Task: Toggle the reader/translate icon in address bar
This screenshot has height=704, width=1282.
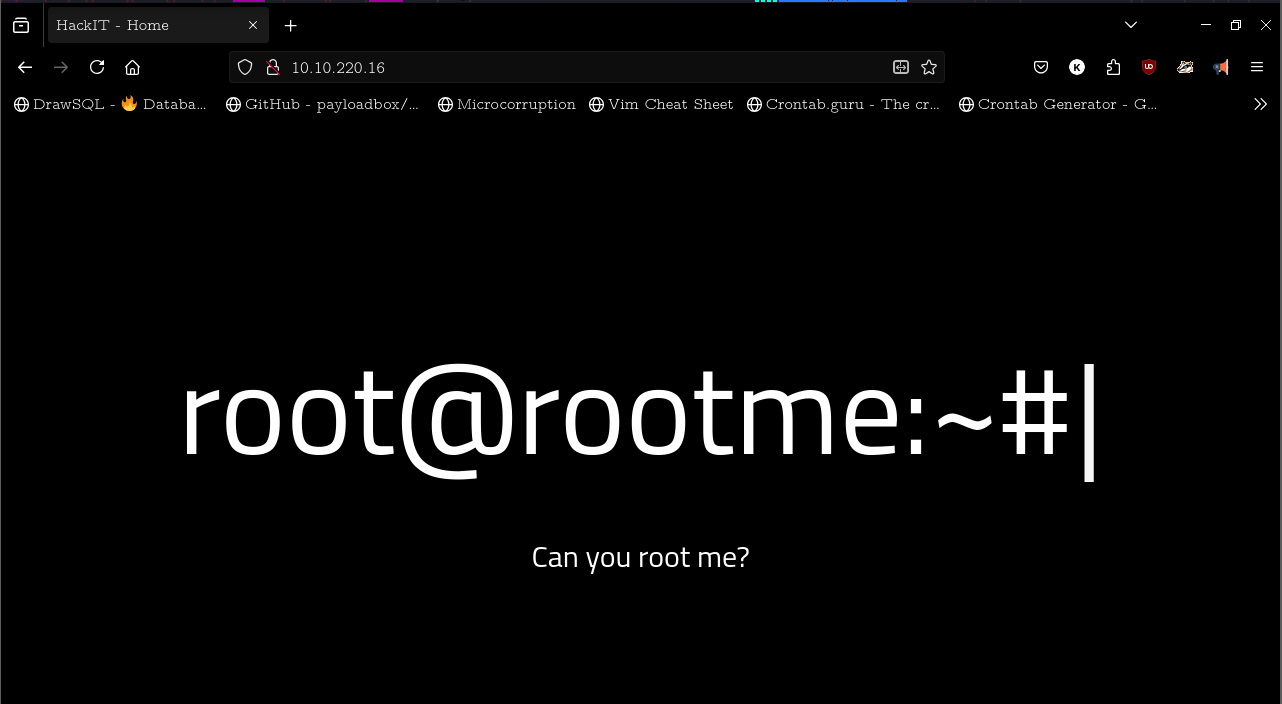Action: click(901, 67)
